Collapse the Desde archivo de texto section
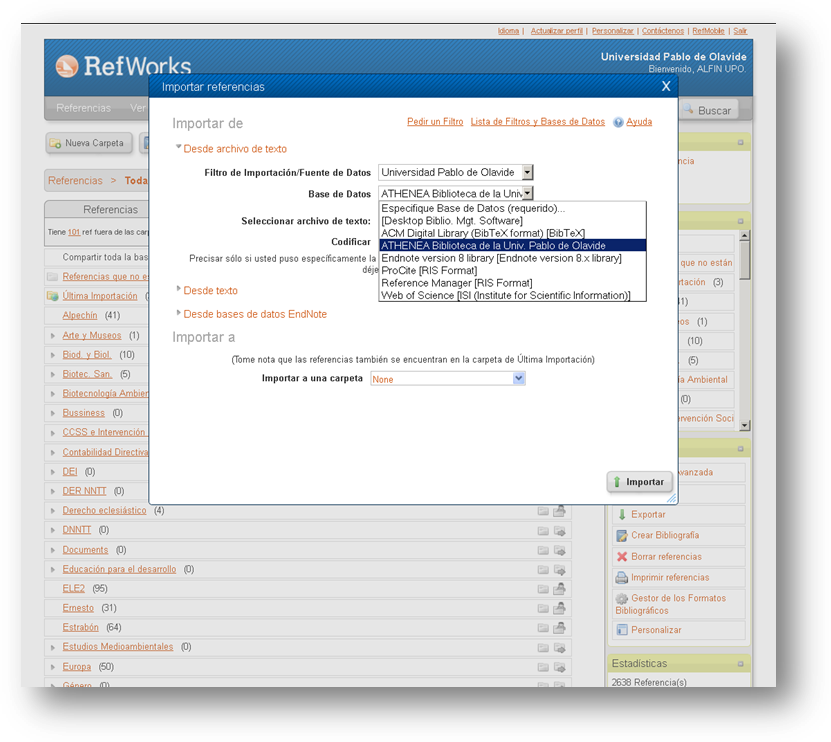 179,148
